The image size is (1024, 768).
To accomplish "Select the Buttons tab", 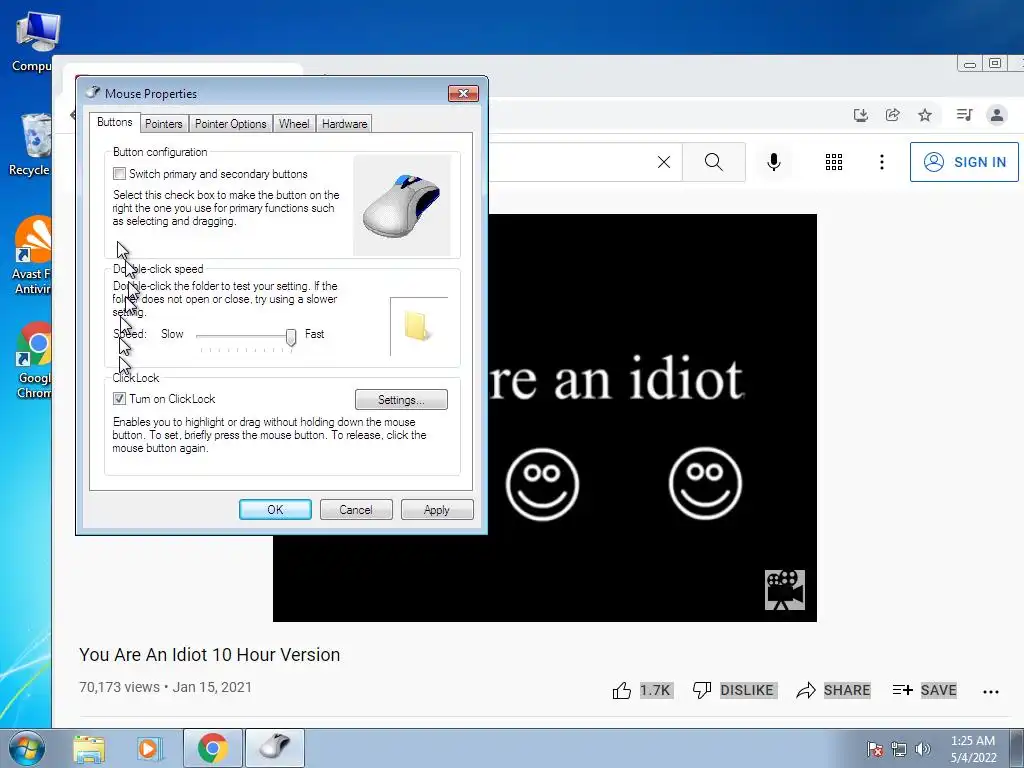I will tap(115, 122).
